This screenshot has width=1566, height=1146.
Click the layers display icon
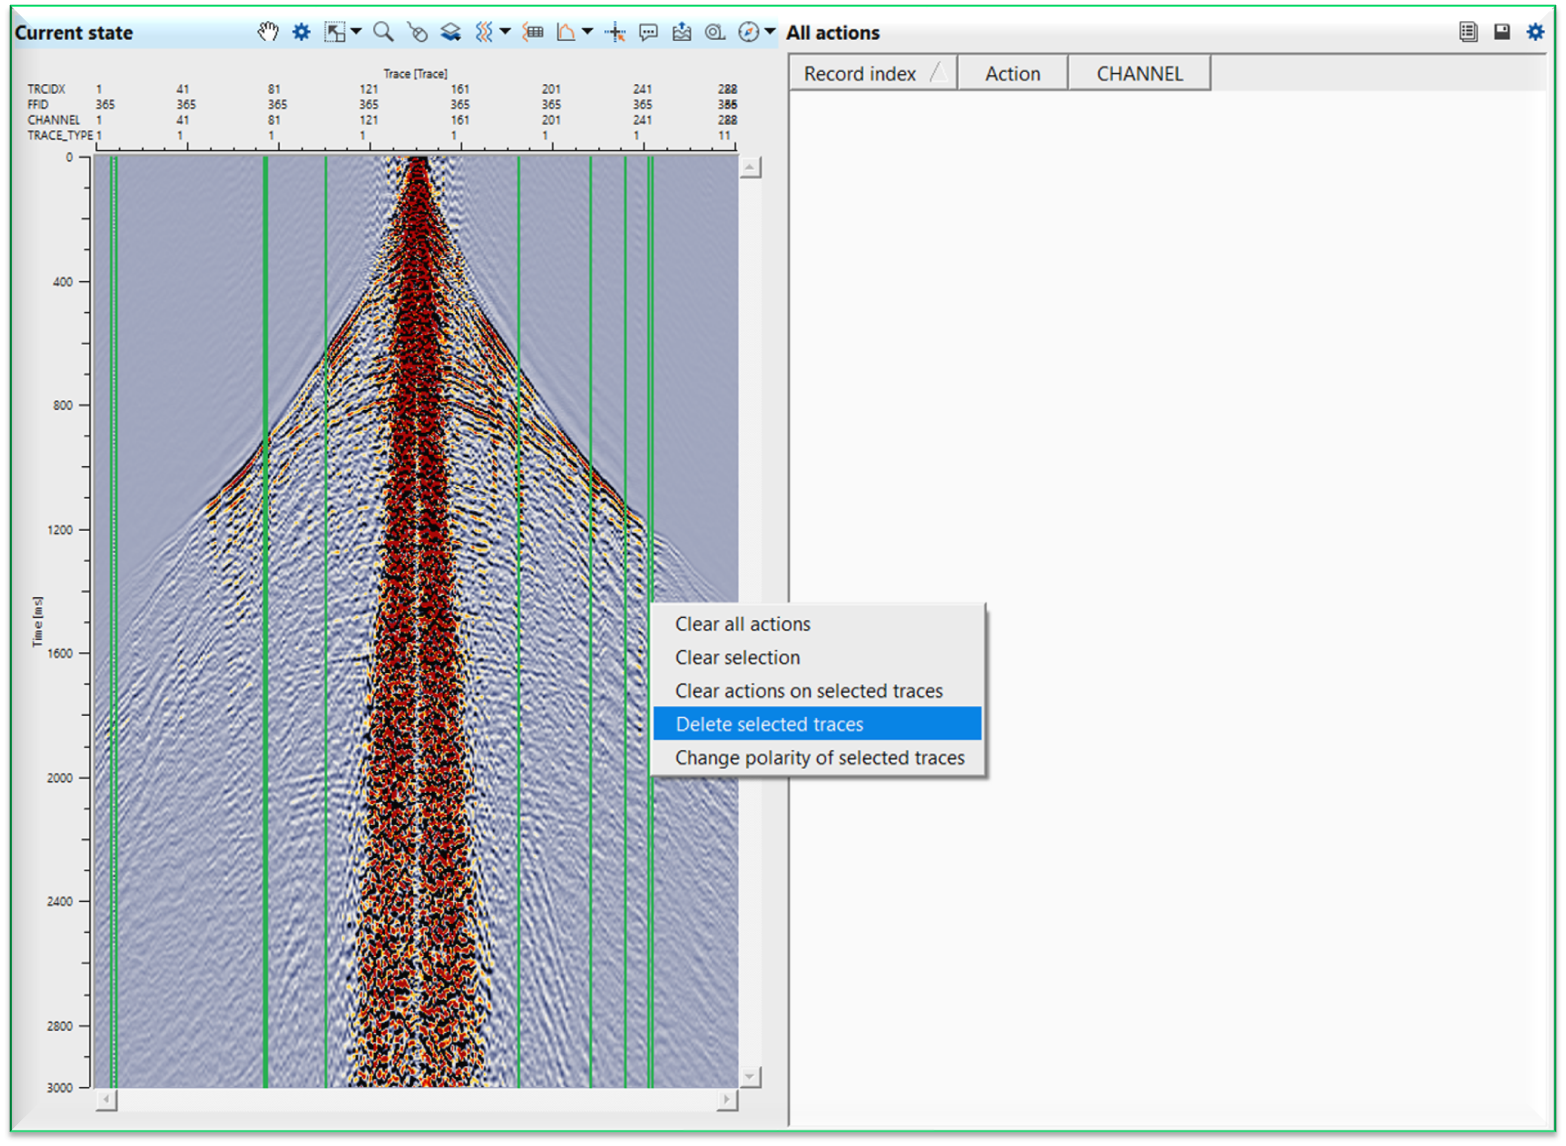coord(451,31)
